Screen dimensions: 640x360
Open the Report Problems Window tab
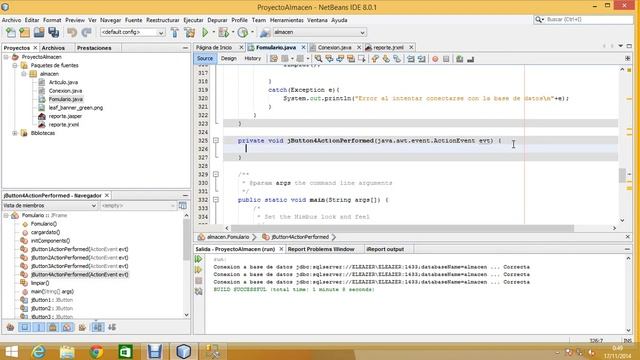321,249
